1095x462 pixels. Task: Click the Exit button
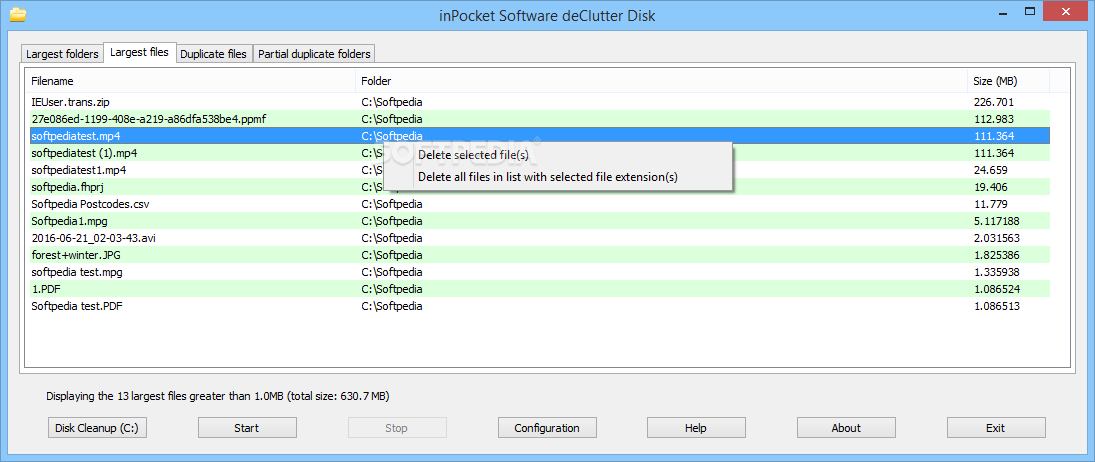(996, 428)
